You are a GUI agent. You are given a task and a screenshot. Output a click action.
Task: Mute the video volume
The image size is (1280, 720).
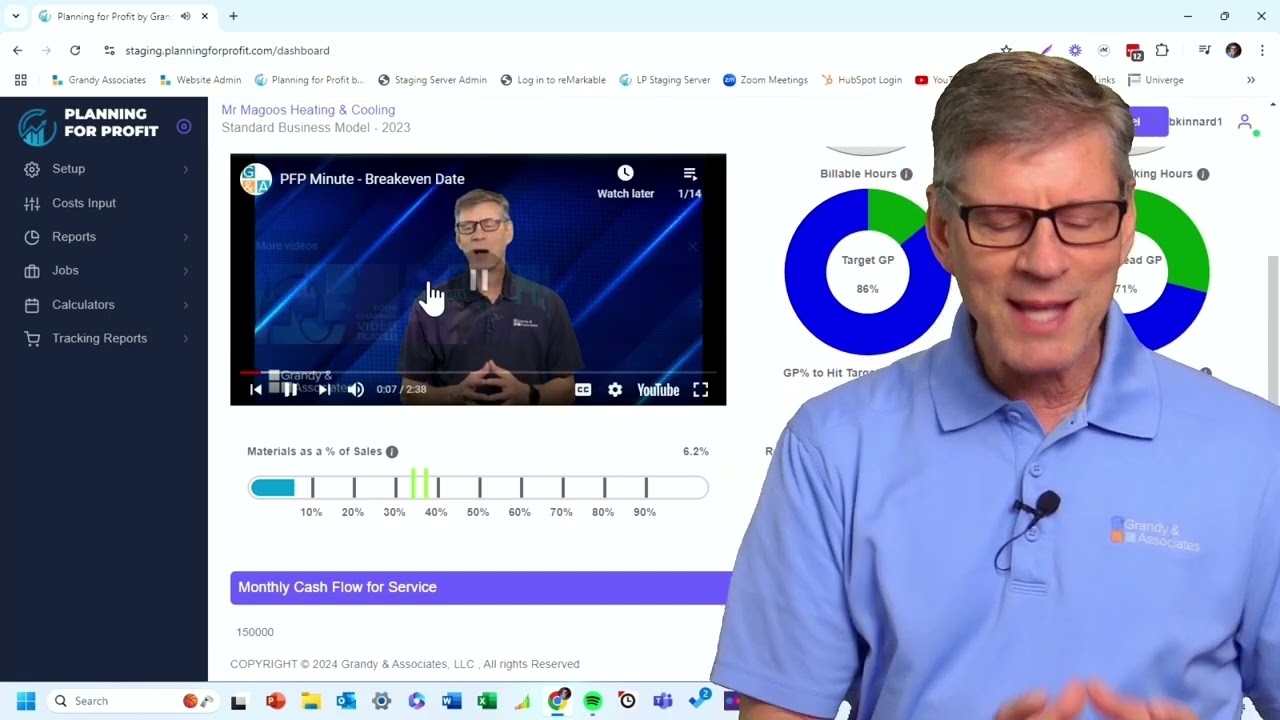click(356, 390)
